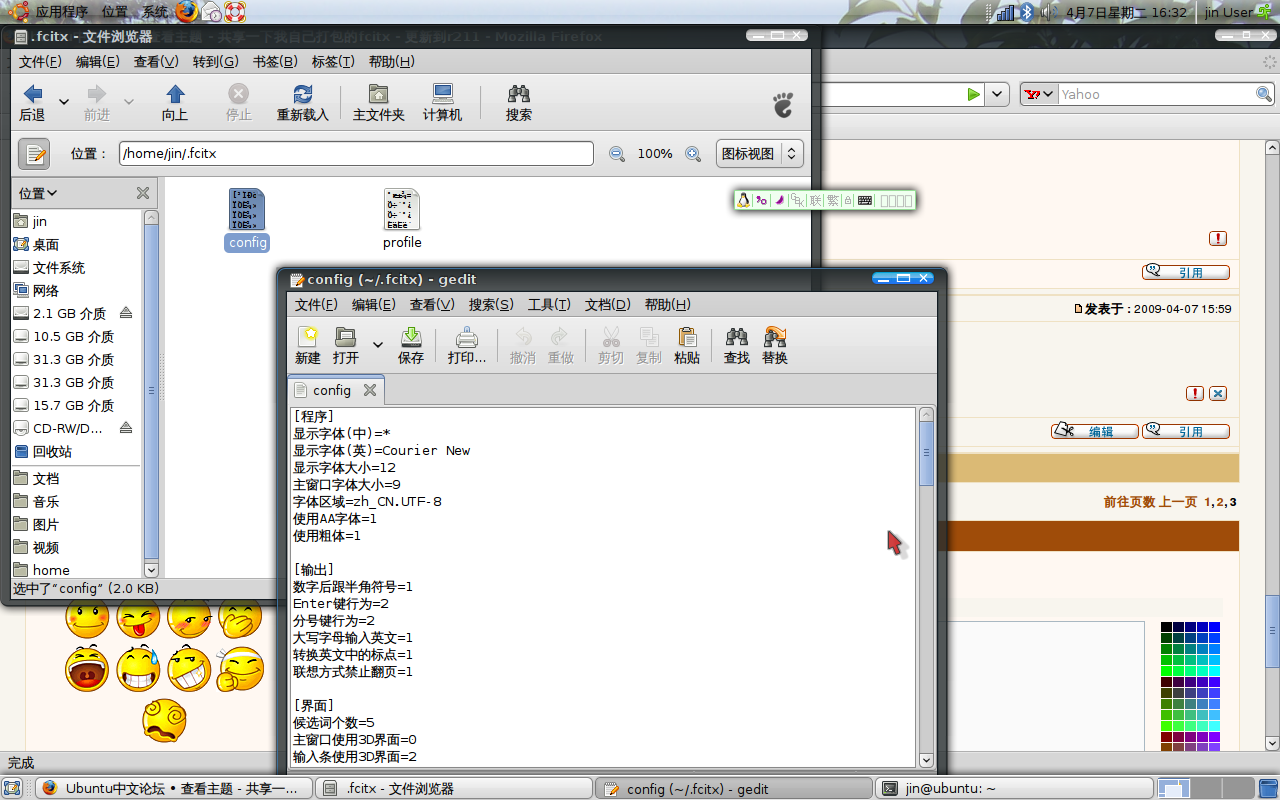Click the forum 编辑 edit button

(1095, 431)
